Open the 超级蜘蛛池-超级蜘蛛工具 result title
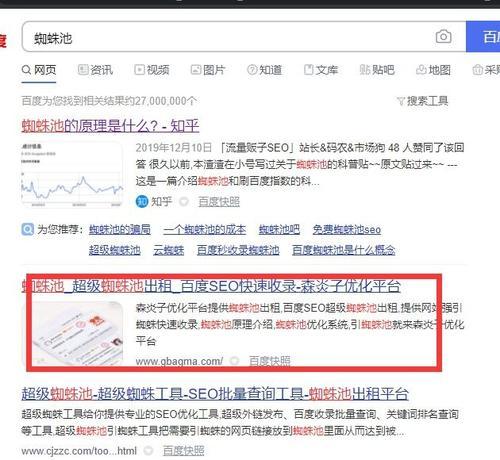The width and height of the screenshot is (500, 460). 215,394
